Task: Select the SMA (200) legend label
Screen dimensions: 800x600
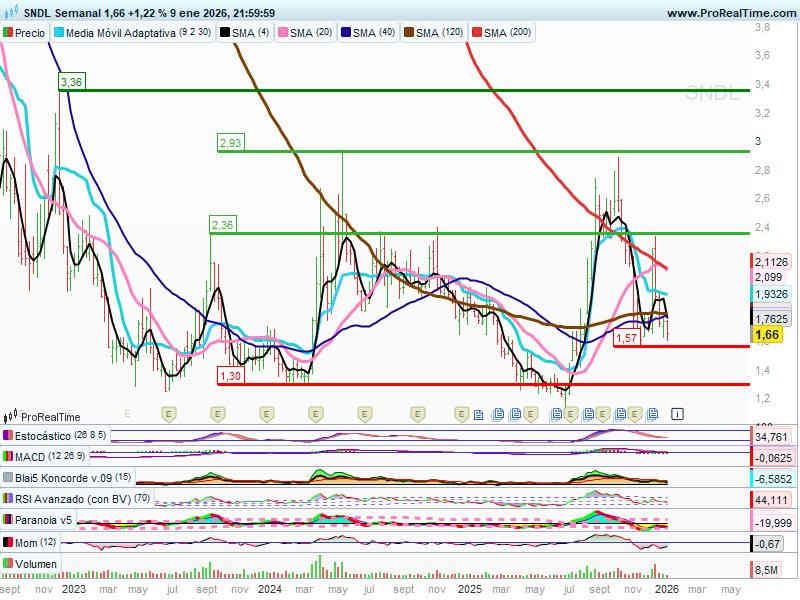Action: point(508,33)
